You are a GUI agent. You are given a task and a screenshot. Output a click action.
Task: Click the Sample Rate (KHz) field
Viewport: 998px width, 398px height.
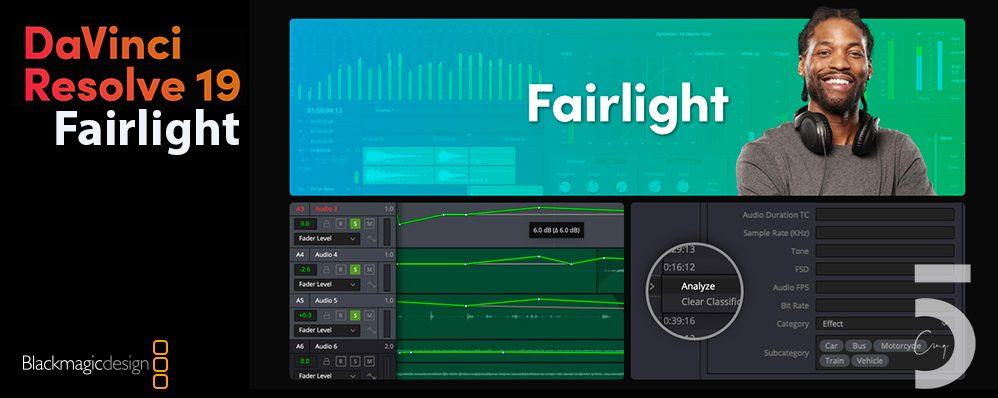tap(885, 233)
